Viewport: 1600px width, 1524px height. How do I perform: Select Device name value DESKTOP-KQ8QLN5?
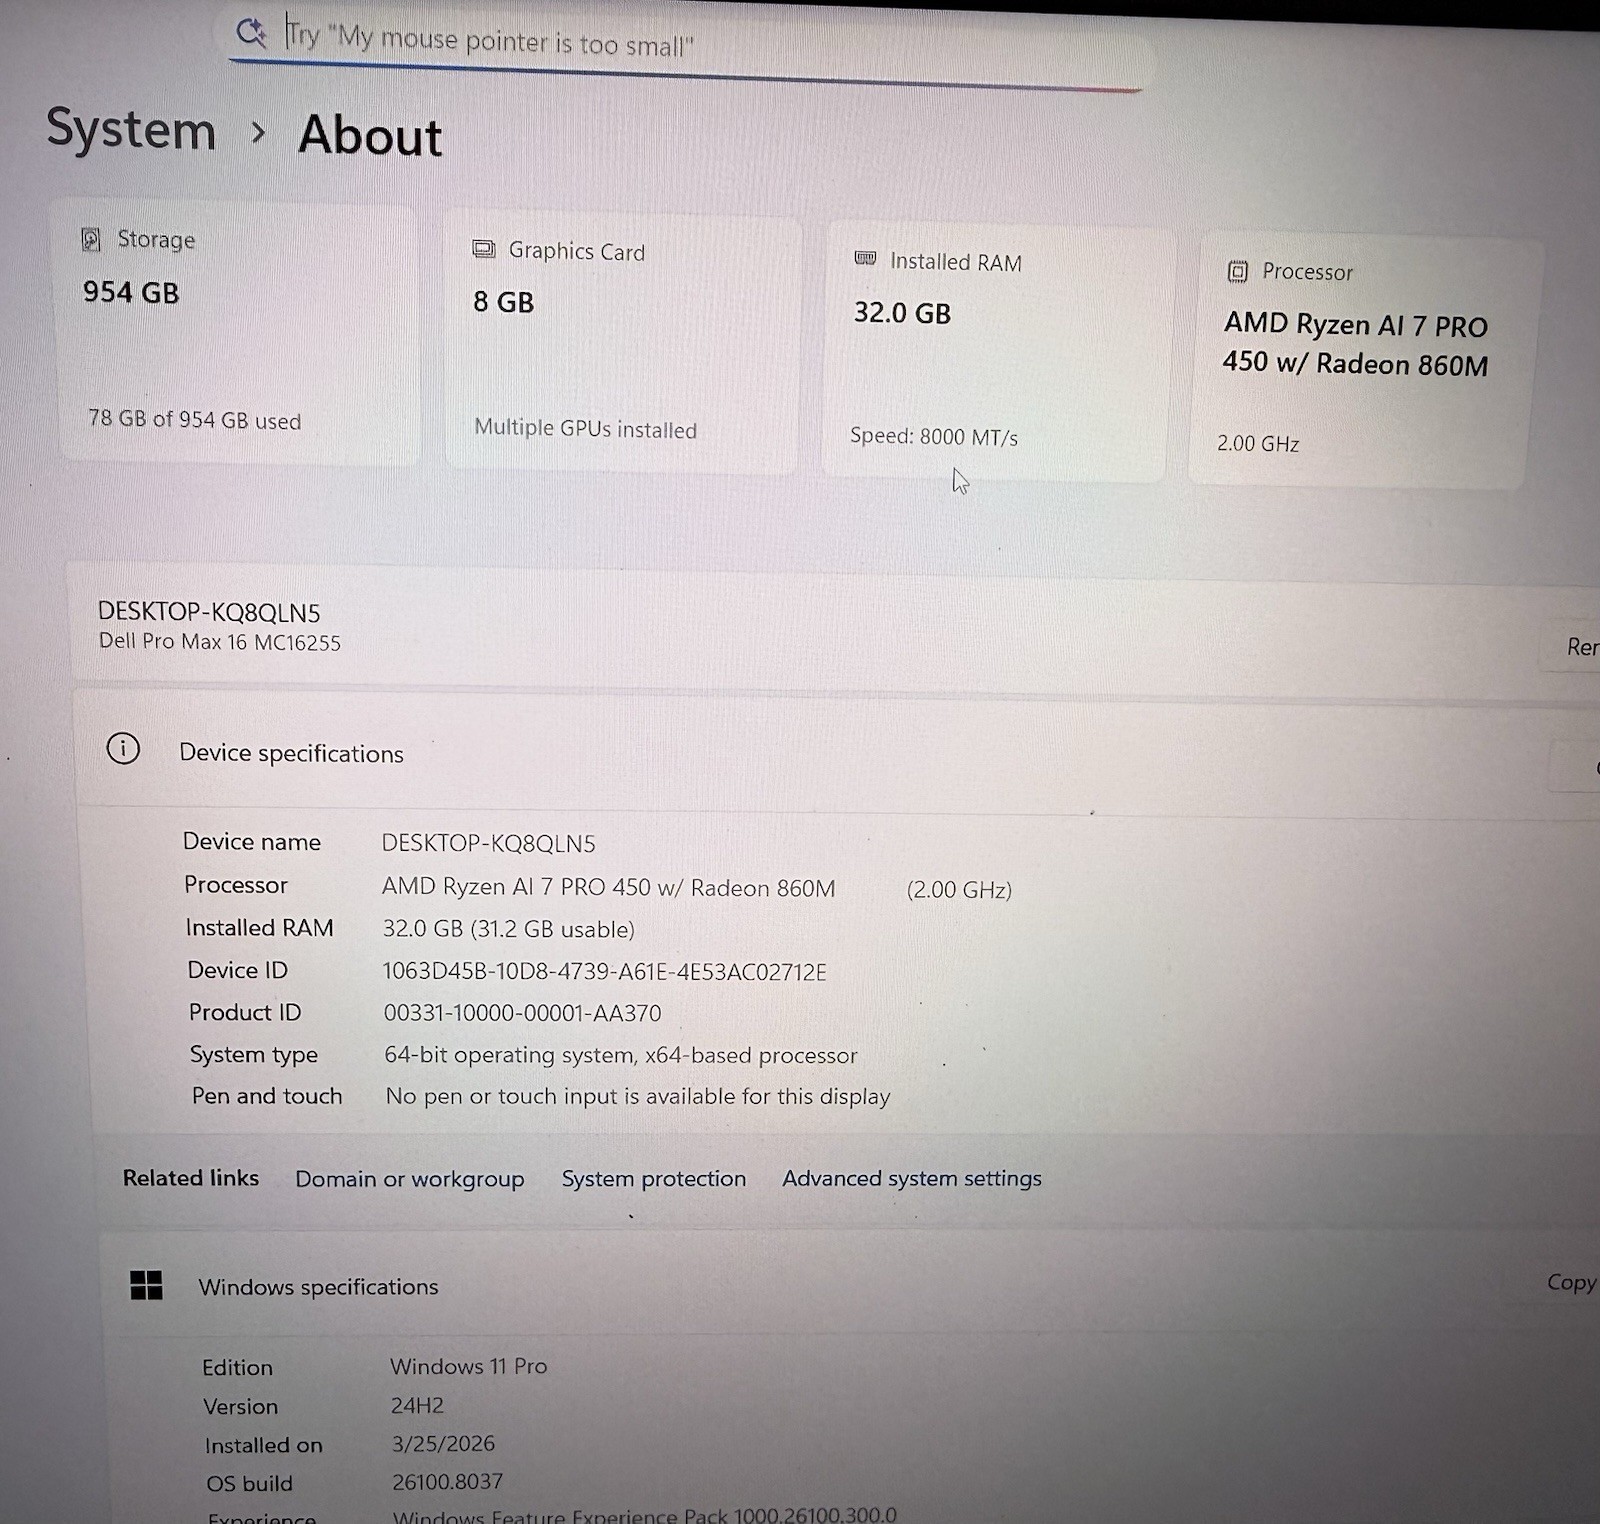488,844
